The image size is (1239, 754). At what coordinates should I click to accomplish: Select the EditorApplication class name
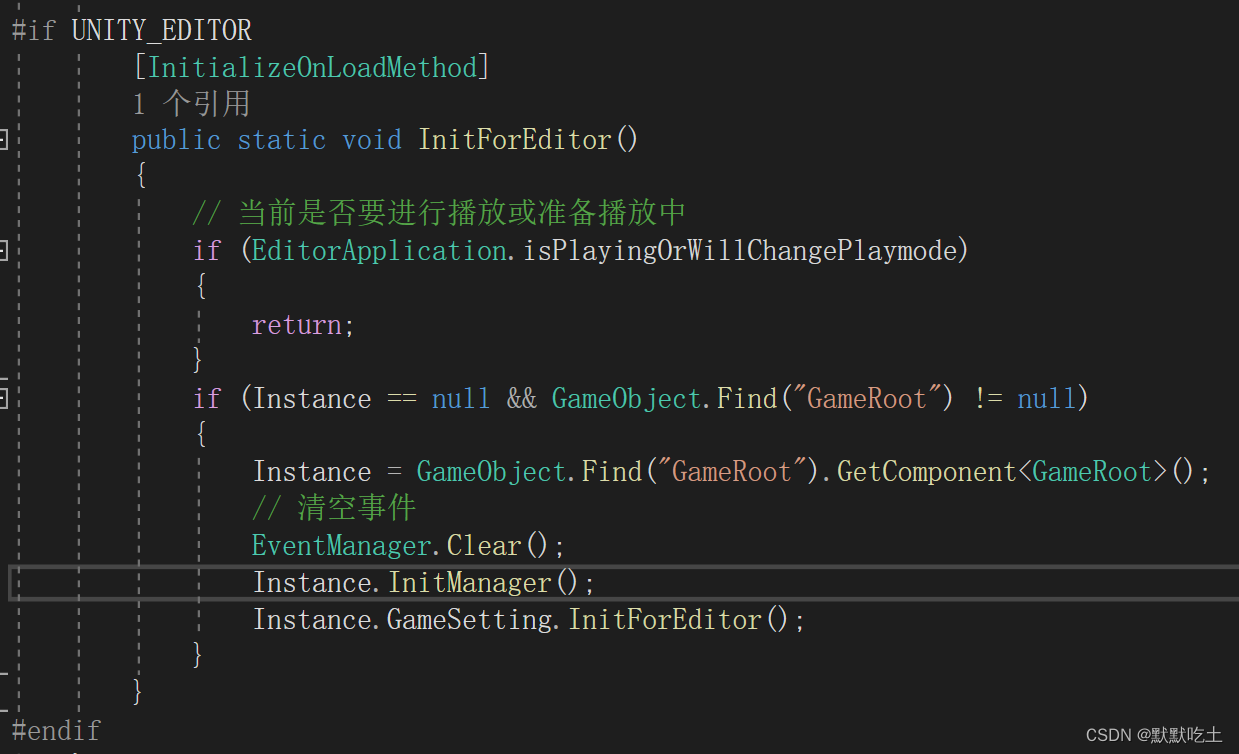click(377, 251)
